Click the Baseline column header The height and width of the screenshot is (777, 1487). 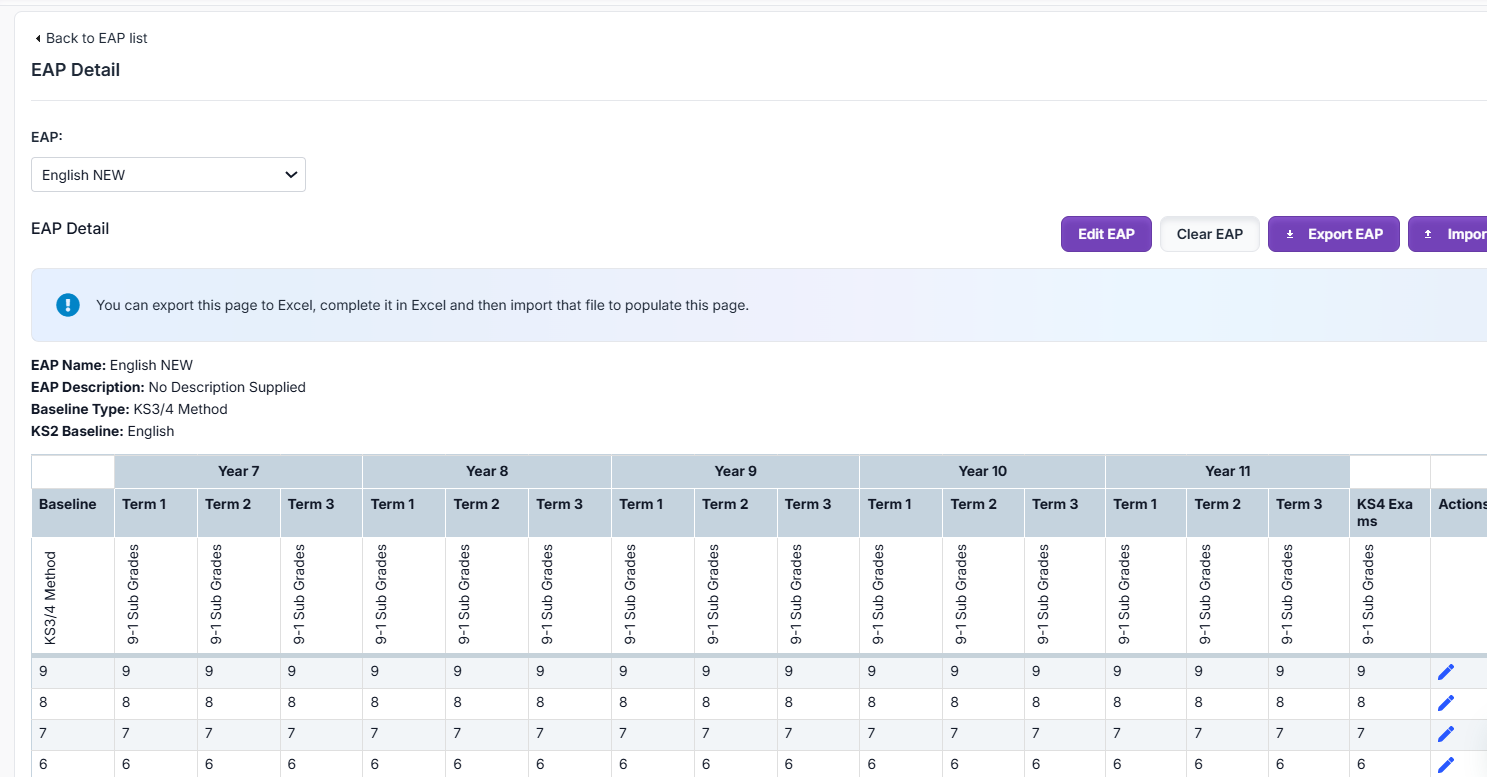pos(73,513)
